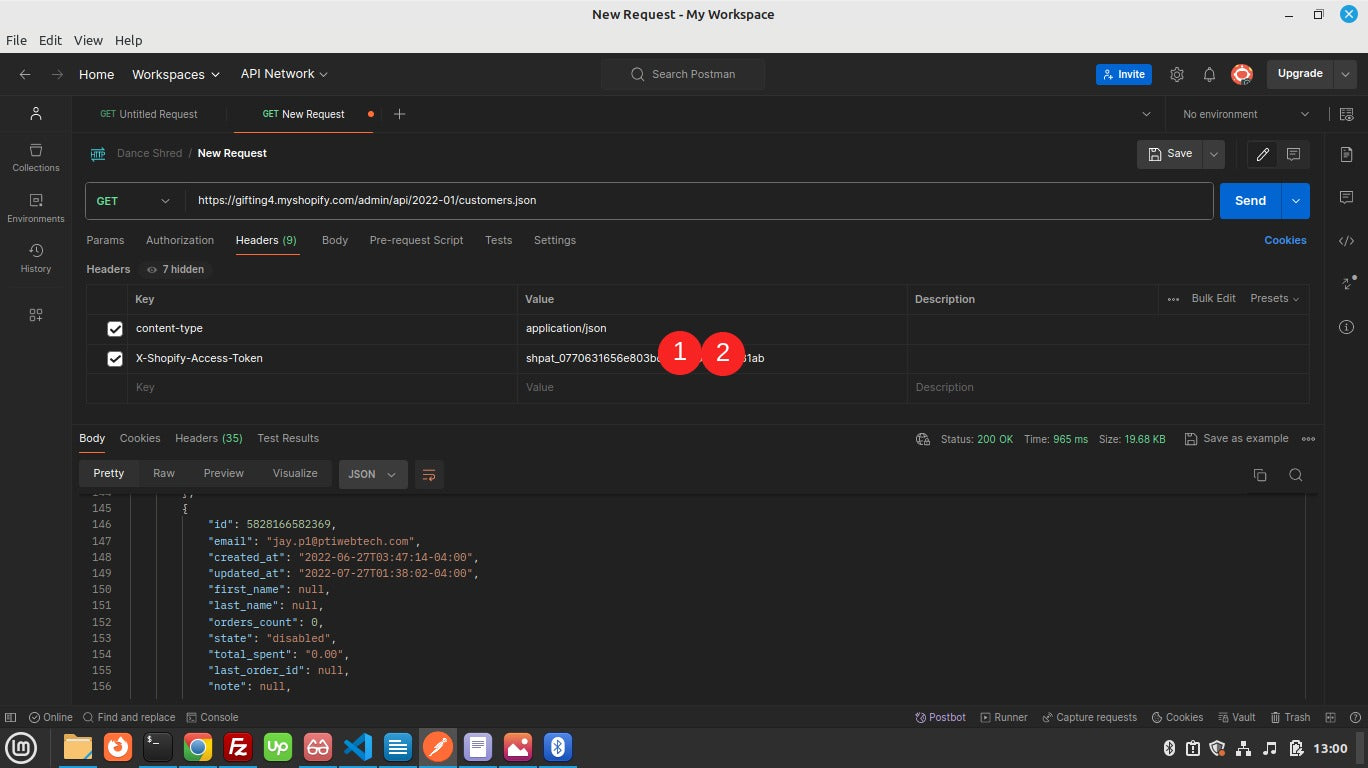Focus the Search Postman box

(x=683, y=74)
